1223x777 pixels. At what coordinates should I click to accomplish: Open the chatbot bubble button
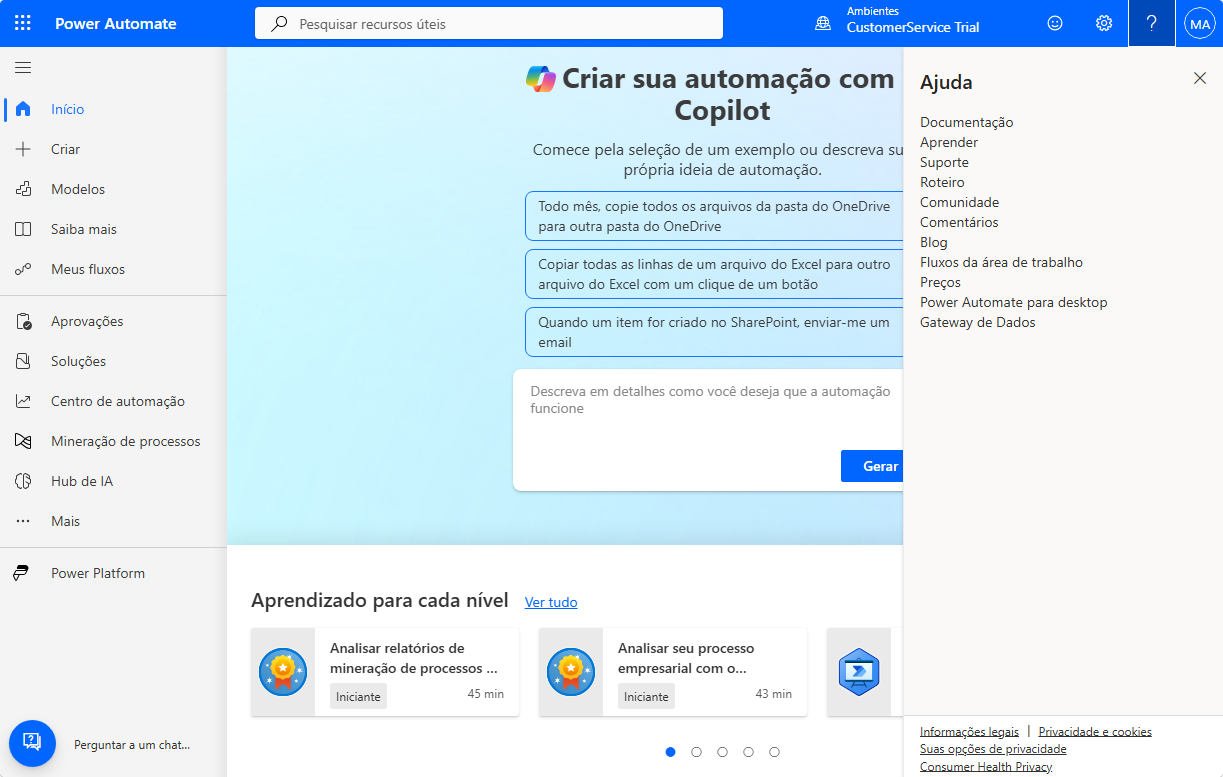(x=32, y=743)
